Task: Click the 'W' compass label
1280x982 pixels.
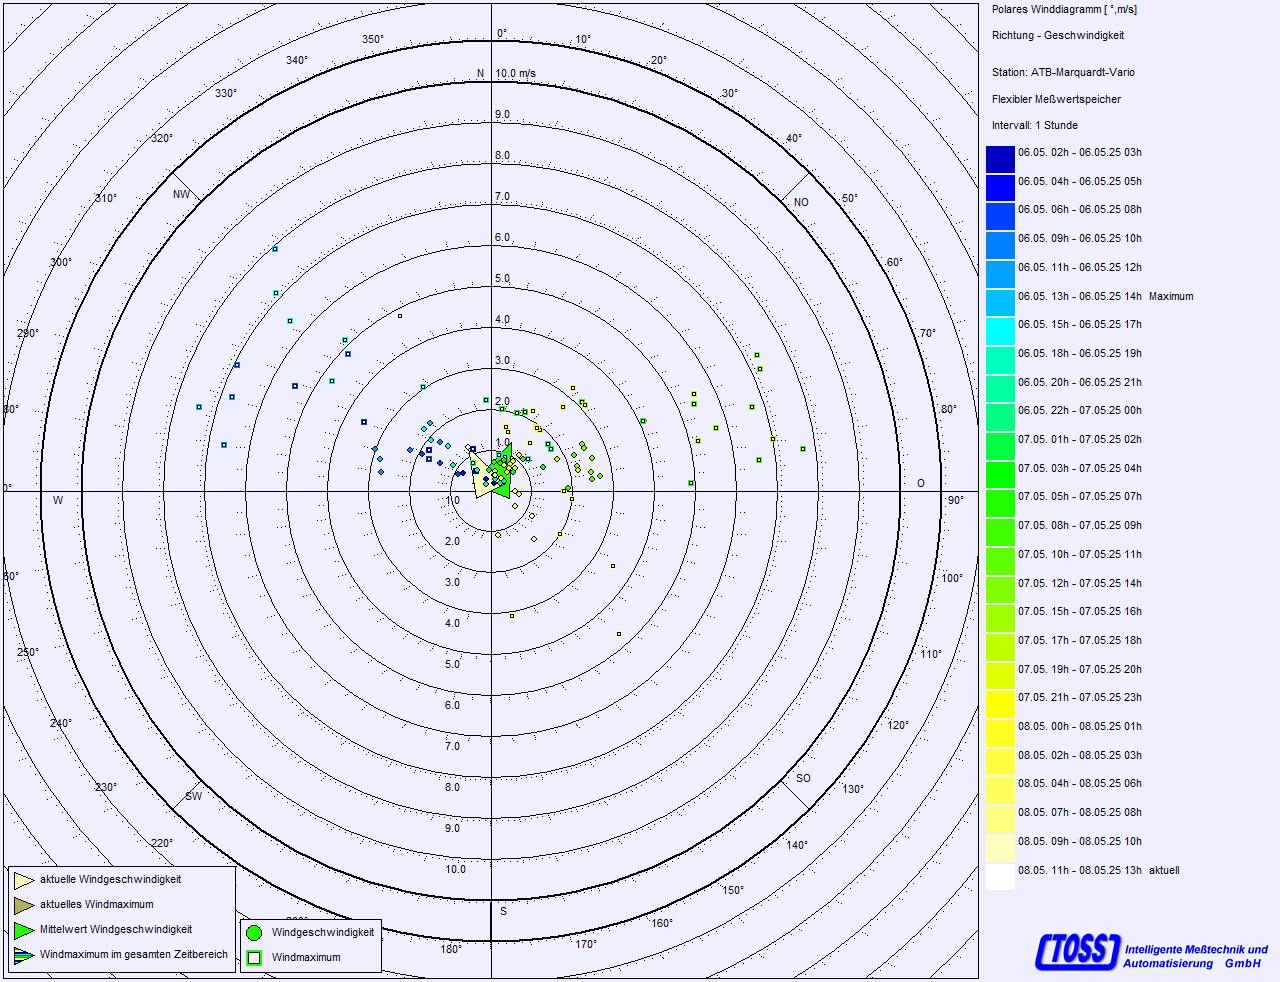Action: click(58, 501)
